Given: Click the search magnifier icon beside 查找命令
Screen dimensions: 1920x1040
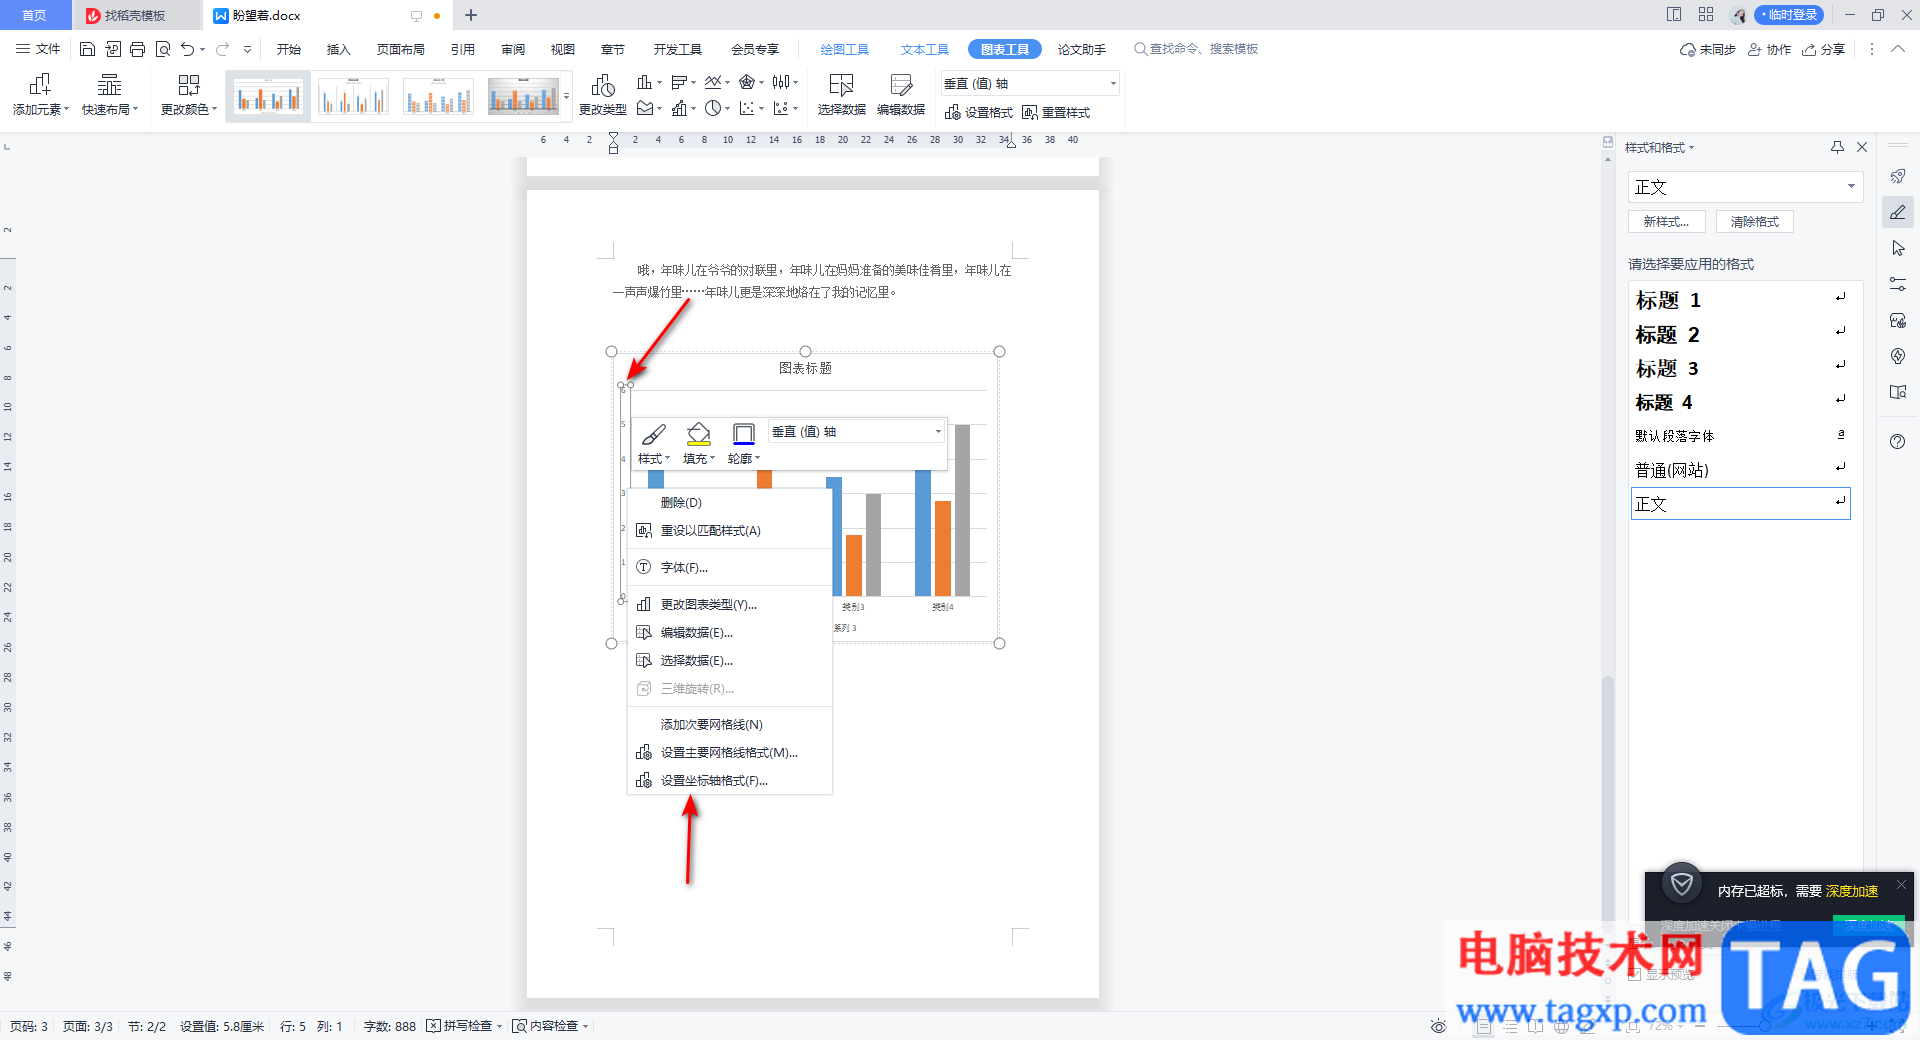Looking at the screenshot, I should (1140, 49).
